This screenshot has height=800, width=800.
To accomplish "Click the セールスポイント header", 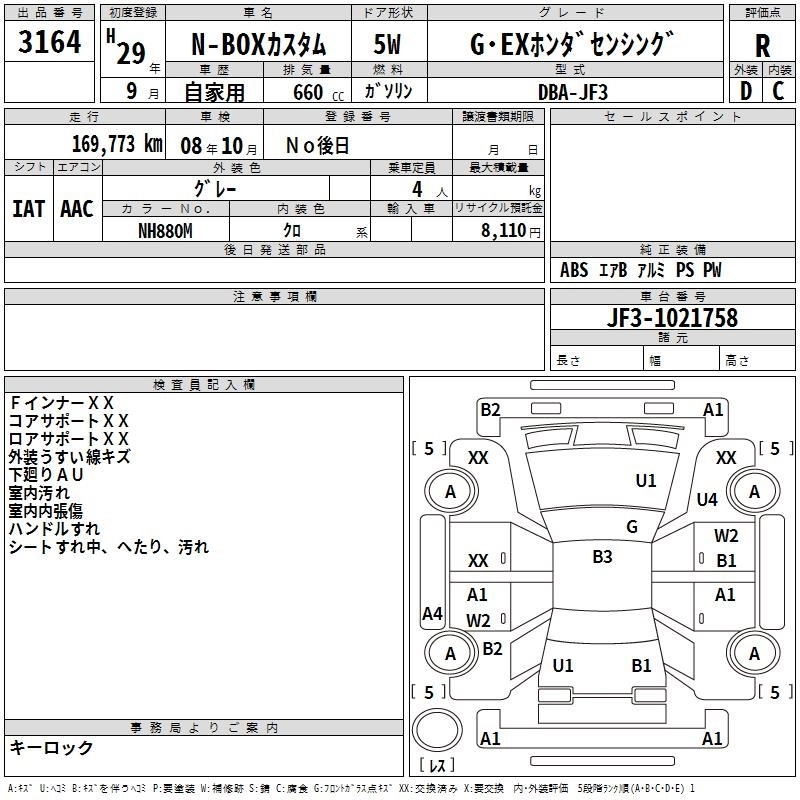I will tap(672, 116).
